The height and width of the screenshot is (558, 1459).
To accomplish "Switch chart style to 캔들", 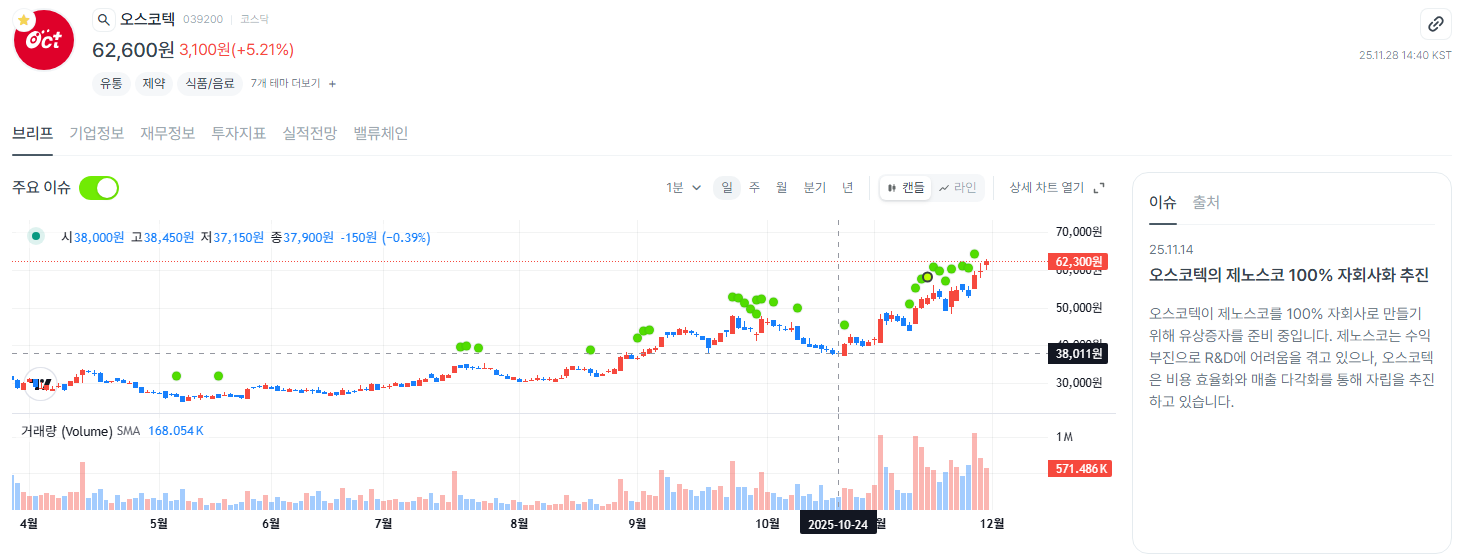I will [x=906, y=187].
